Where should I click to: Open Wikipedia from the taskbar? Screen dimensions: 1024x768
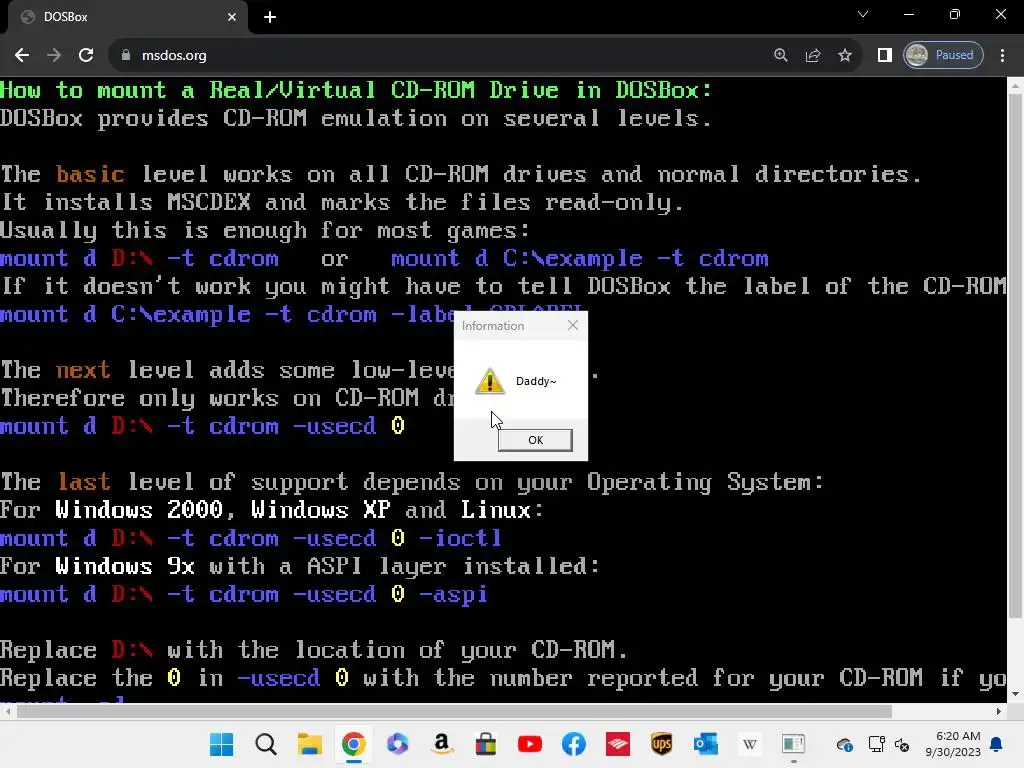coord(750,744)
